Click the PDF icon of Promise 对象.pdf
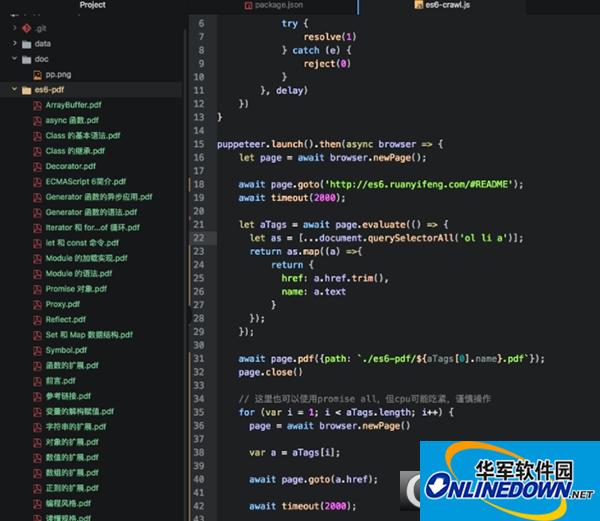Image resolution: width=600 pixels, height=521 pixels. 37,289
